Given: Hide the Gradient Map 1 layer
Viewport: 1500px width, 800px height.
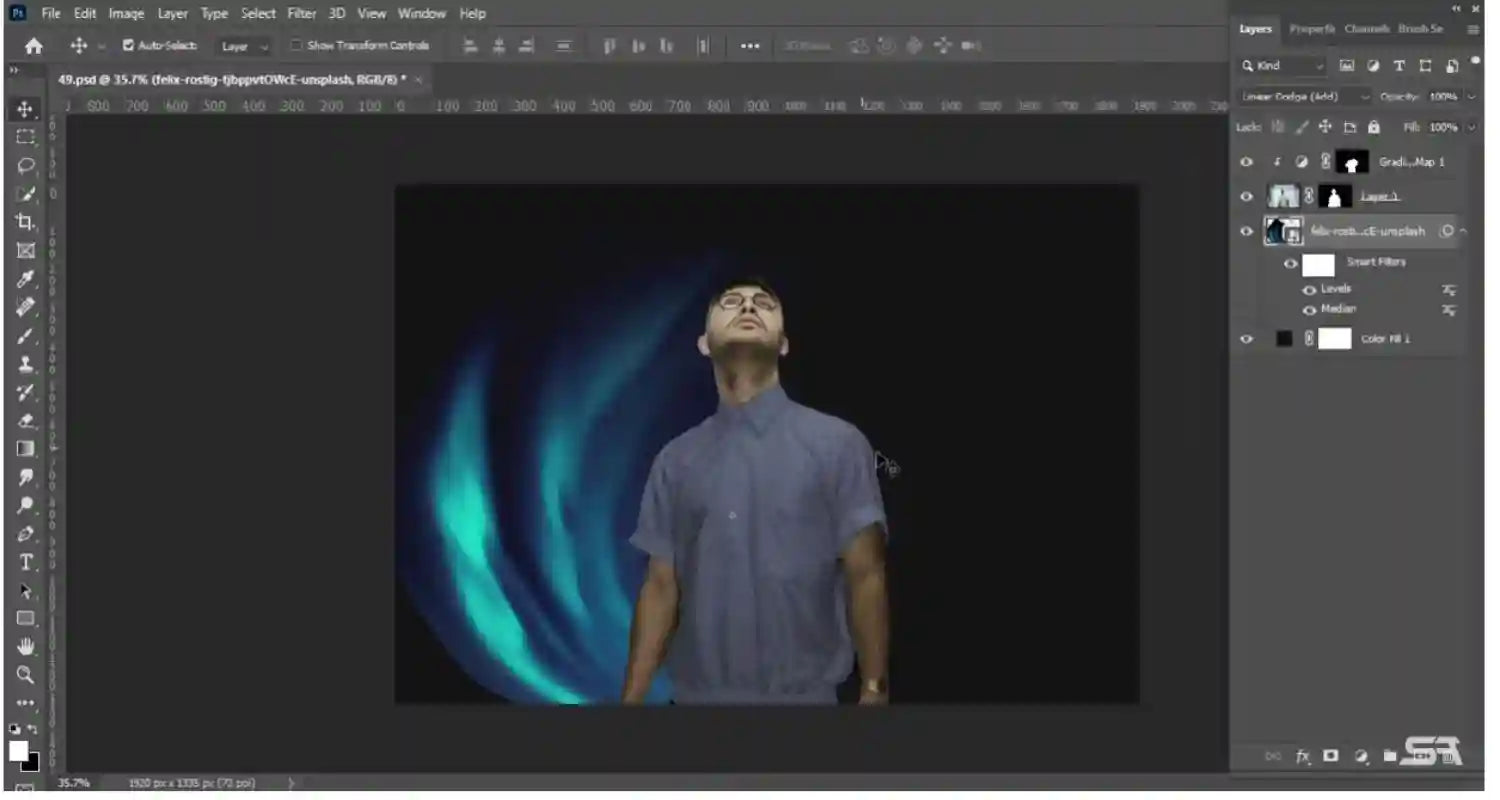Looking at the screenshot, I should (1246, 162).
